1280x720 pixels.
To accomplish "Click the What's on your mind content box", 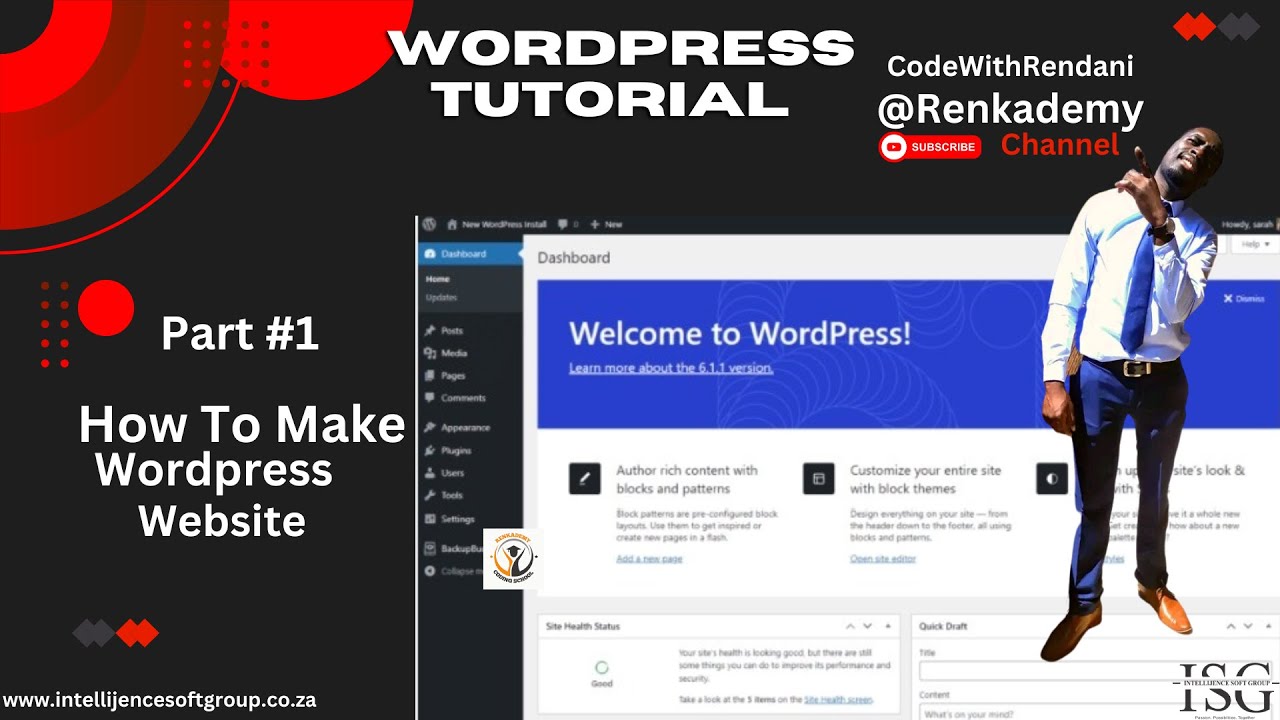I will point(1098,713).
